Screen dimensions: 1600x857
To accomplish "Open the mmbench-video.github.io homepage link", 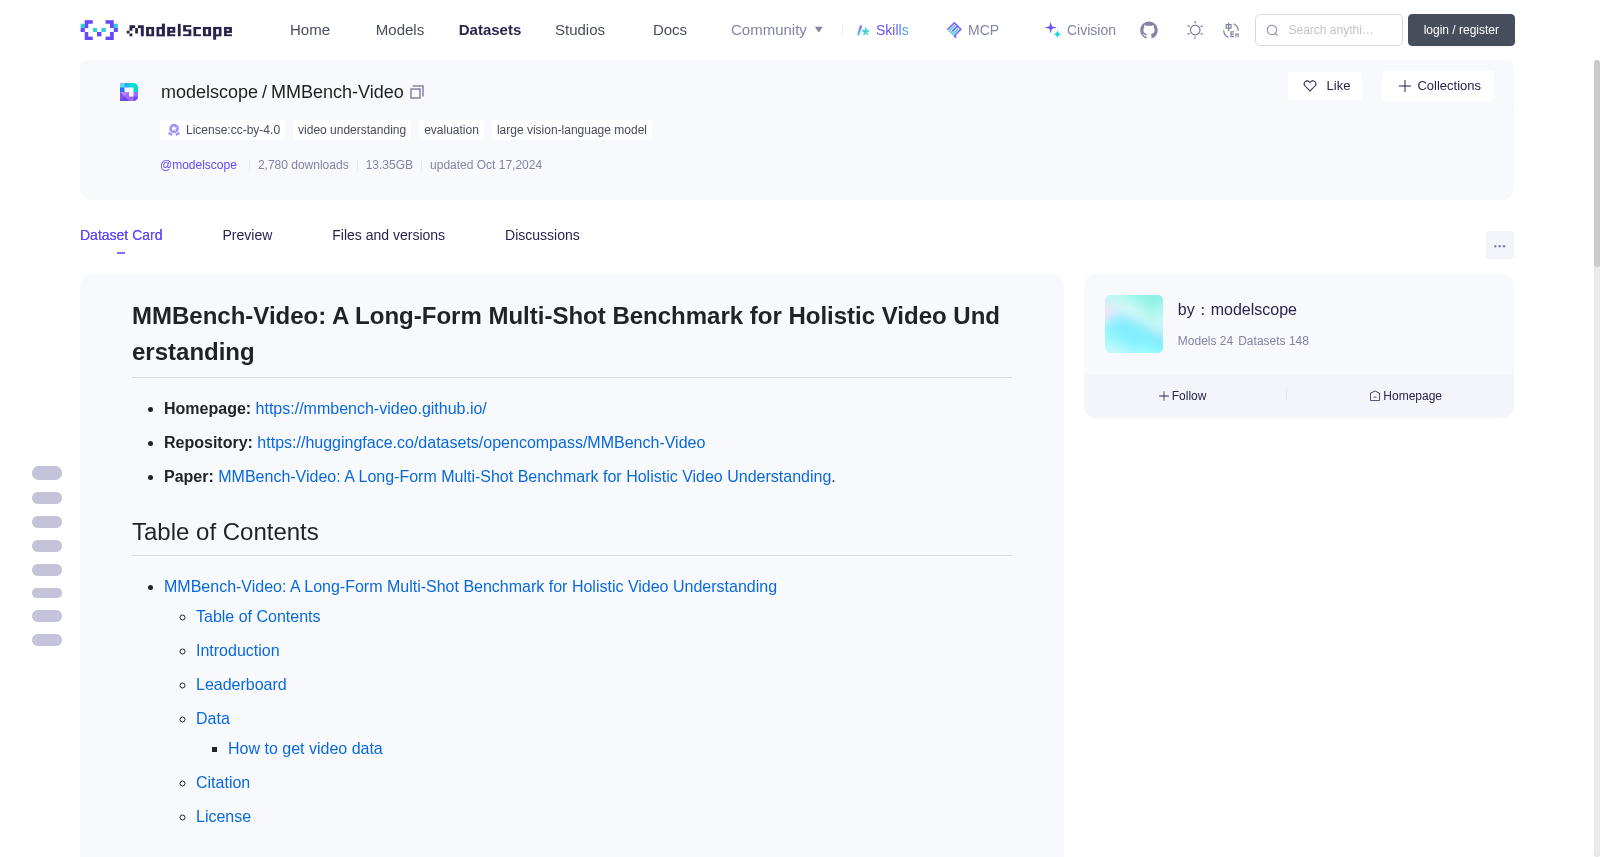I will [371, 408].
